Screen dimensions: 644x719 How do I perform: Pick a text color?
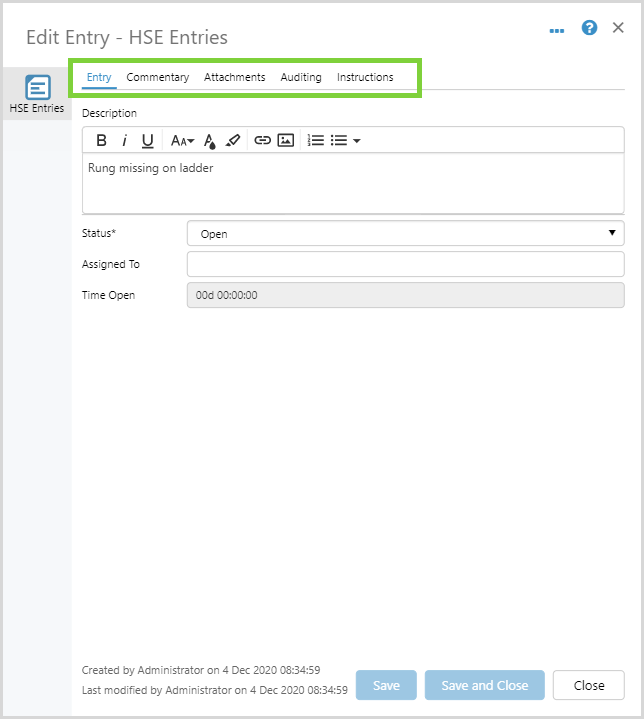(210, 141)
